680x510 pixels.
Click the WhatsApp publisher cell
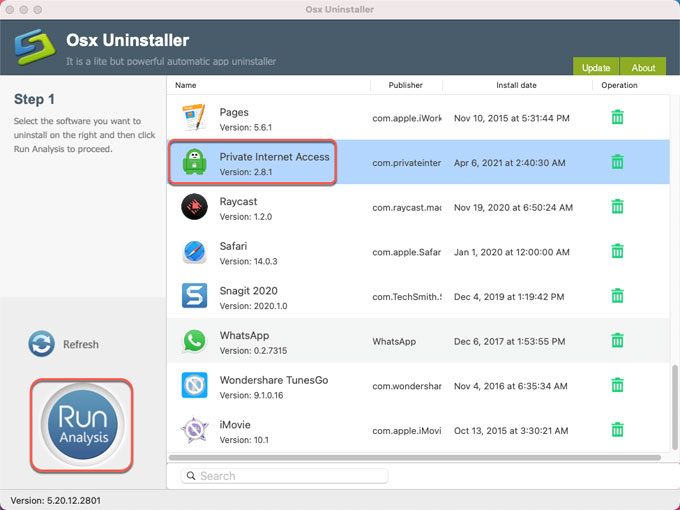[394, 341]
